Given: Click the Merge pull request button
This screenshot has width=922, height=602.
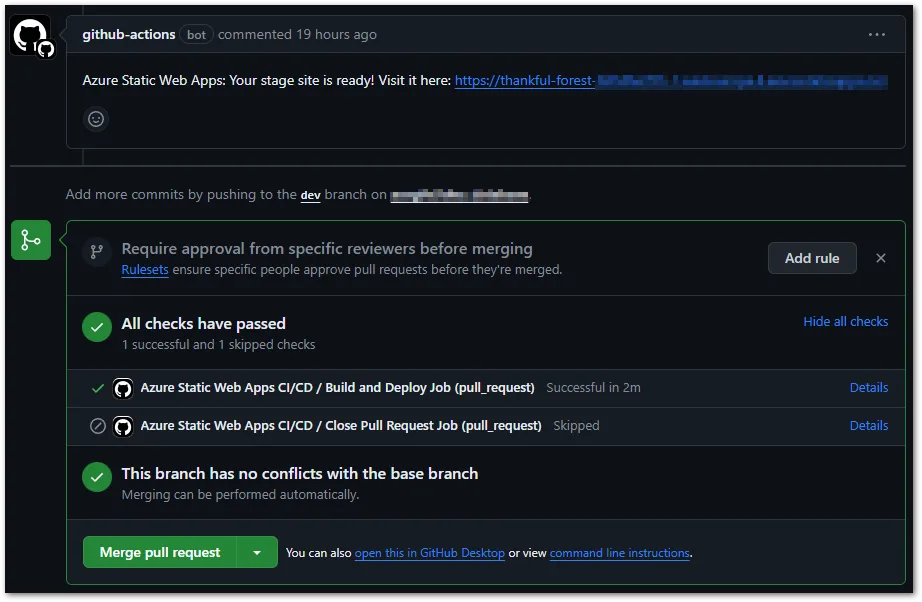Looking at the screenshot, I should 159,553.
